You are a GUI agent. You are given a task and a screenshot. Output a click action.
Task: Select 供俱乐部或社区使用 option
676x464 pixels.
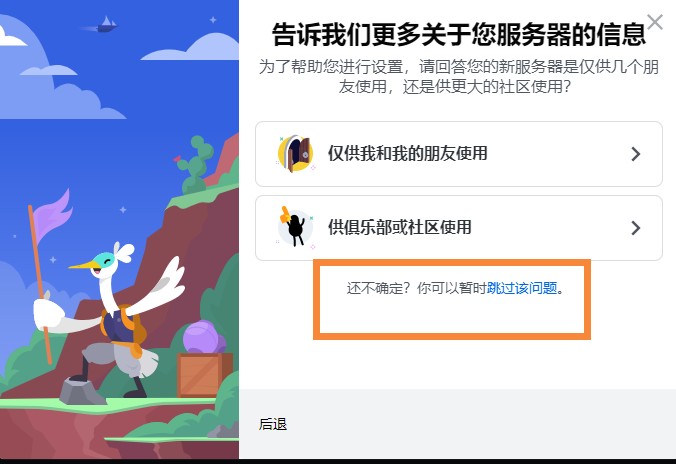[x=459, y=228]
